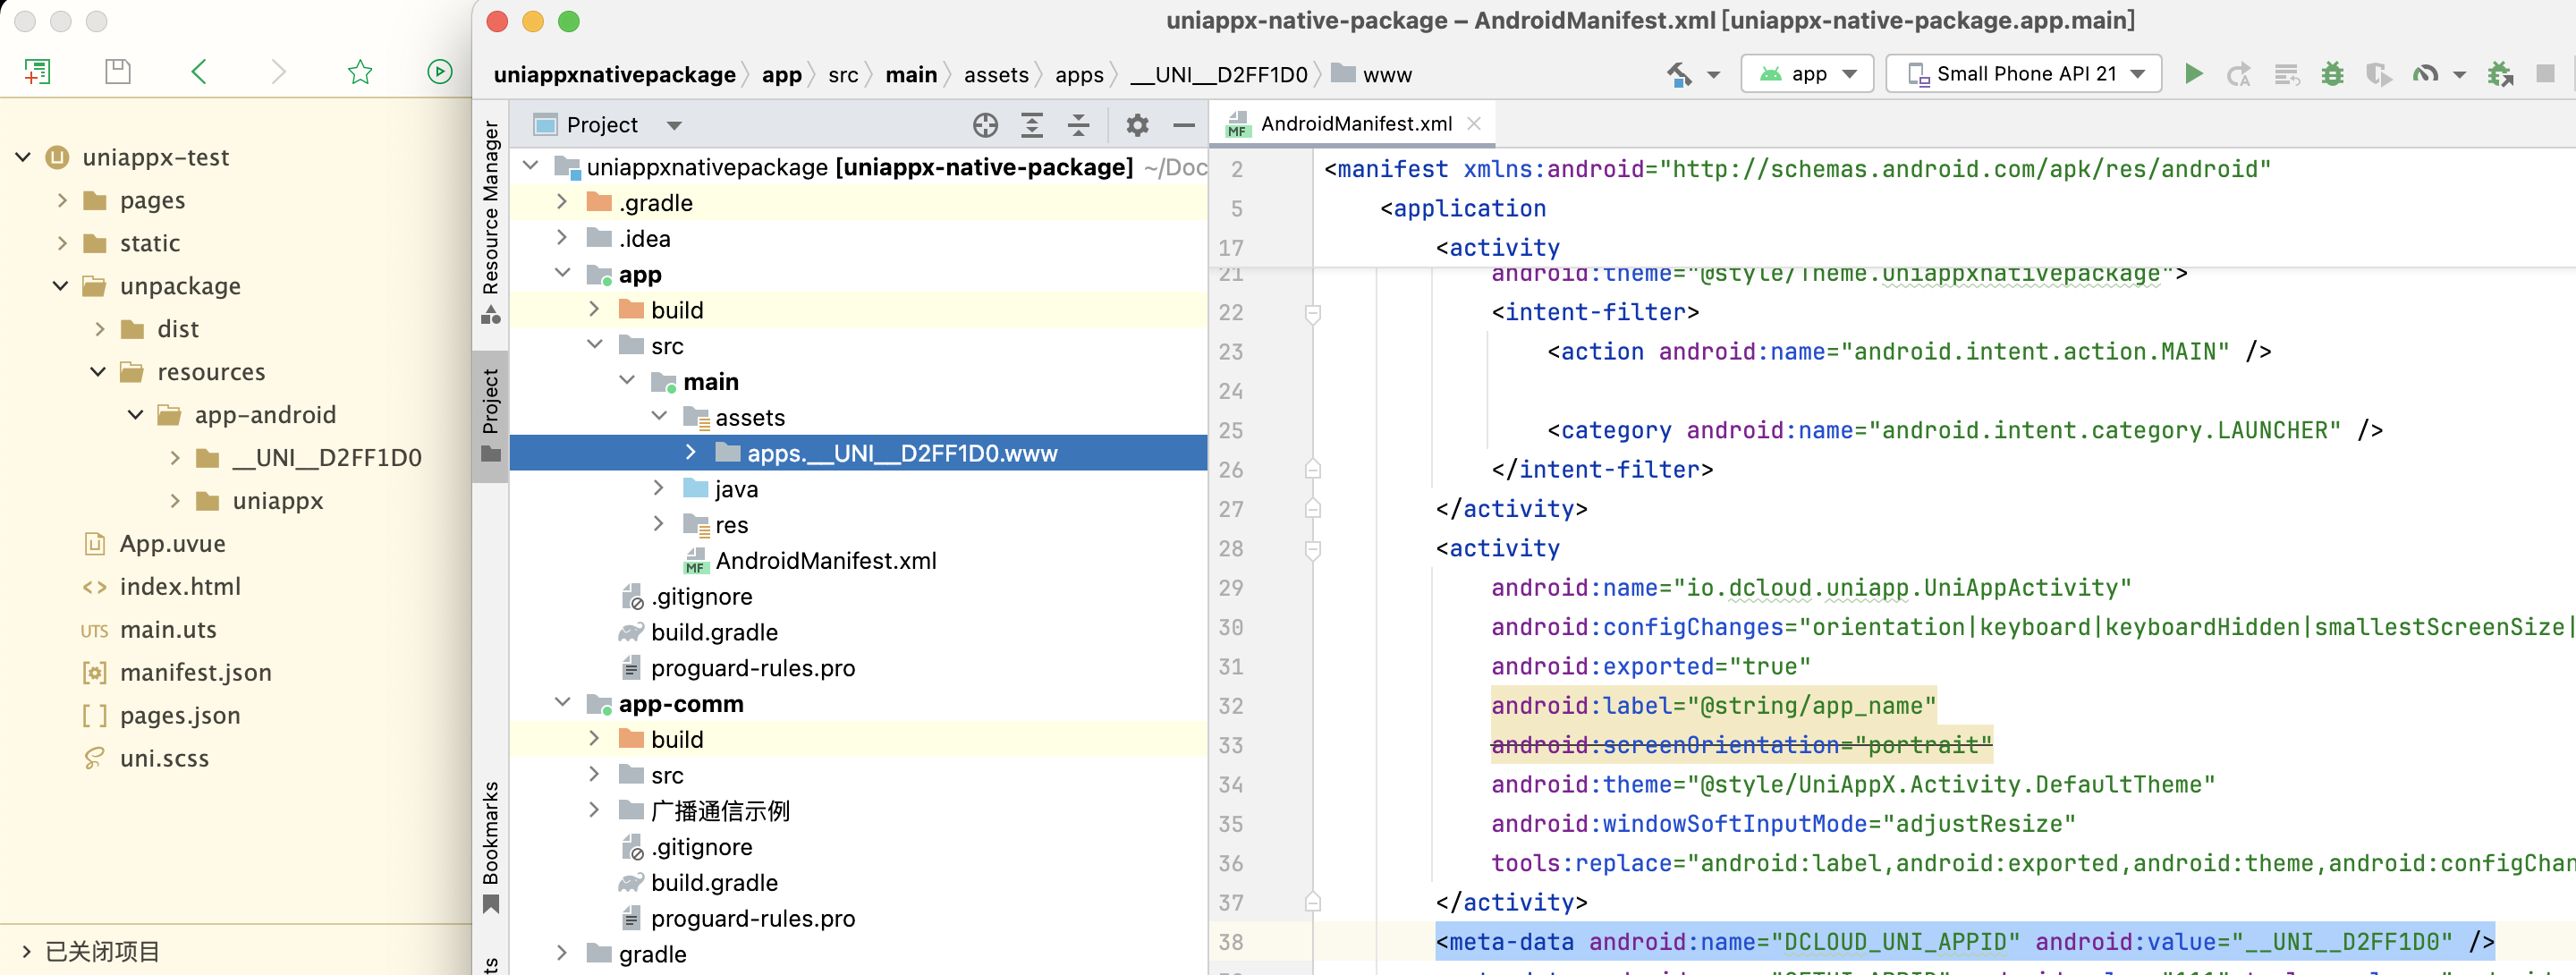Screen dimensions: 2576x975
Task: Expand the static folder in HBuilderX
Action: tap(62, 243)
